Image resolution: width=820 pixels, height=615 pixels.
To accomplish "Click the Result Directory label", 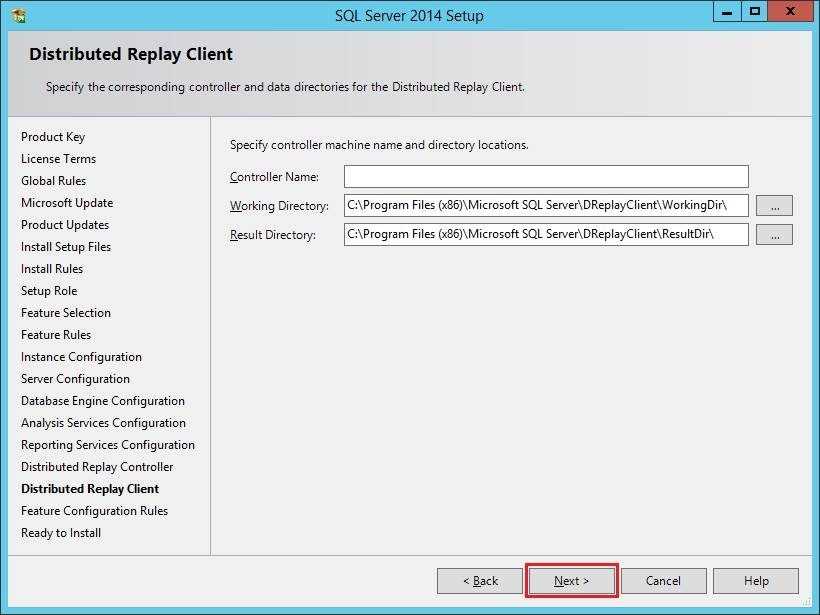I will point(273,235).
